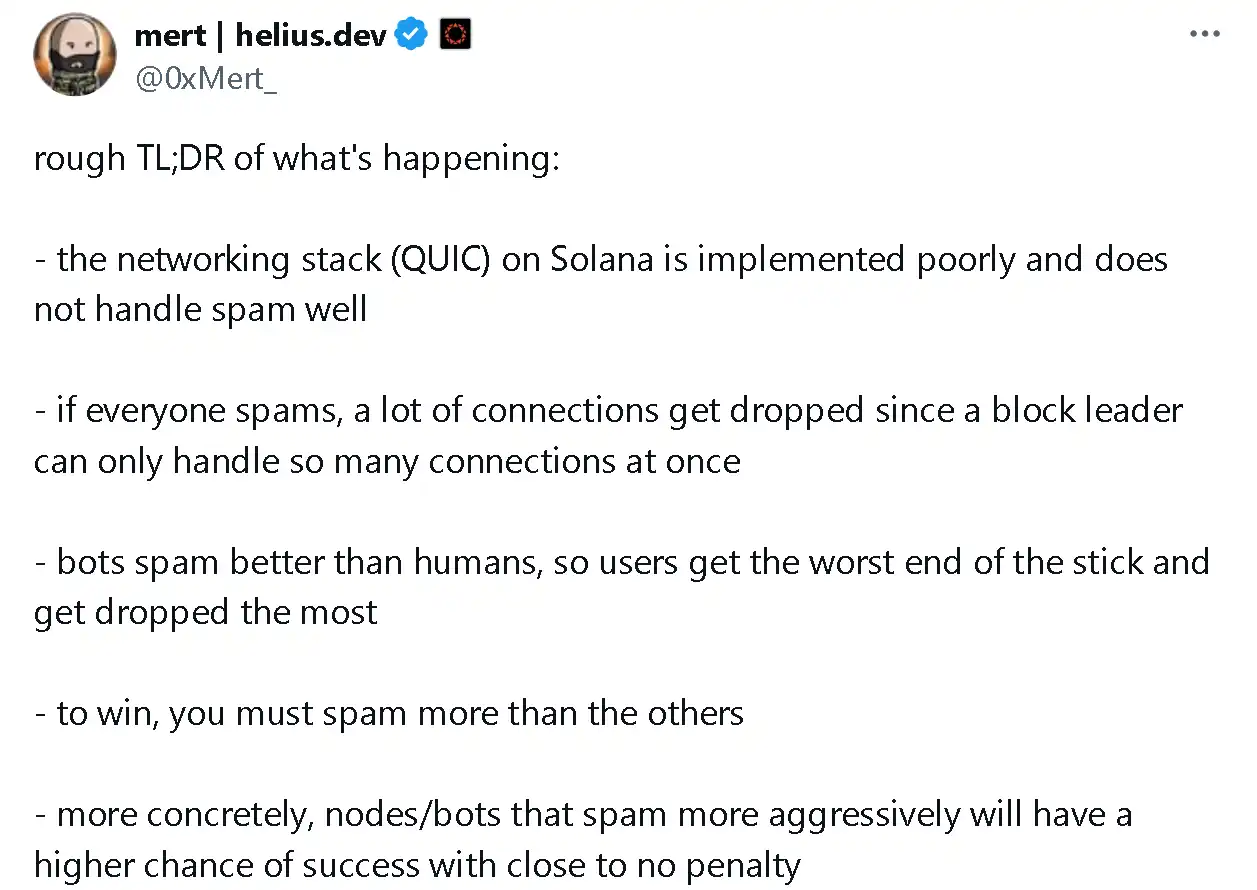Click the text "get dropped the most"
The image size is (1257, 890).
click(x=205, y=612)
